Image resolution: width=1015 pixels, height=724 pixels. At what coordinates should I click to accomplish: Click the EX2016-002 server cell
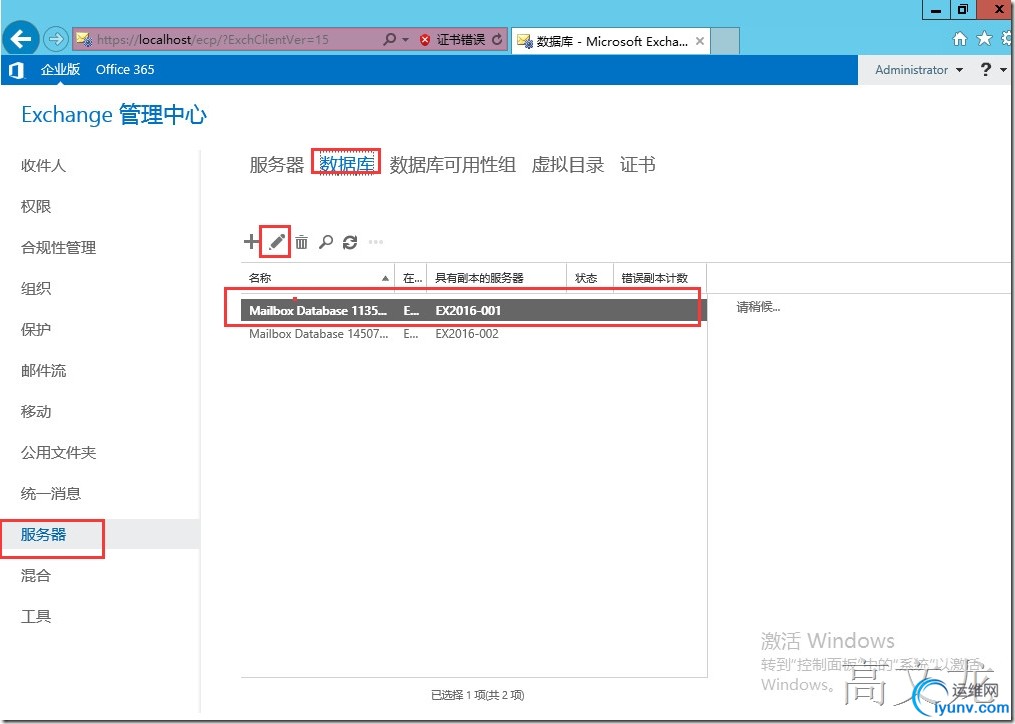point(467,334)
